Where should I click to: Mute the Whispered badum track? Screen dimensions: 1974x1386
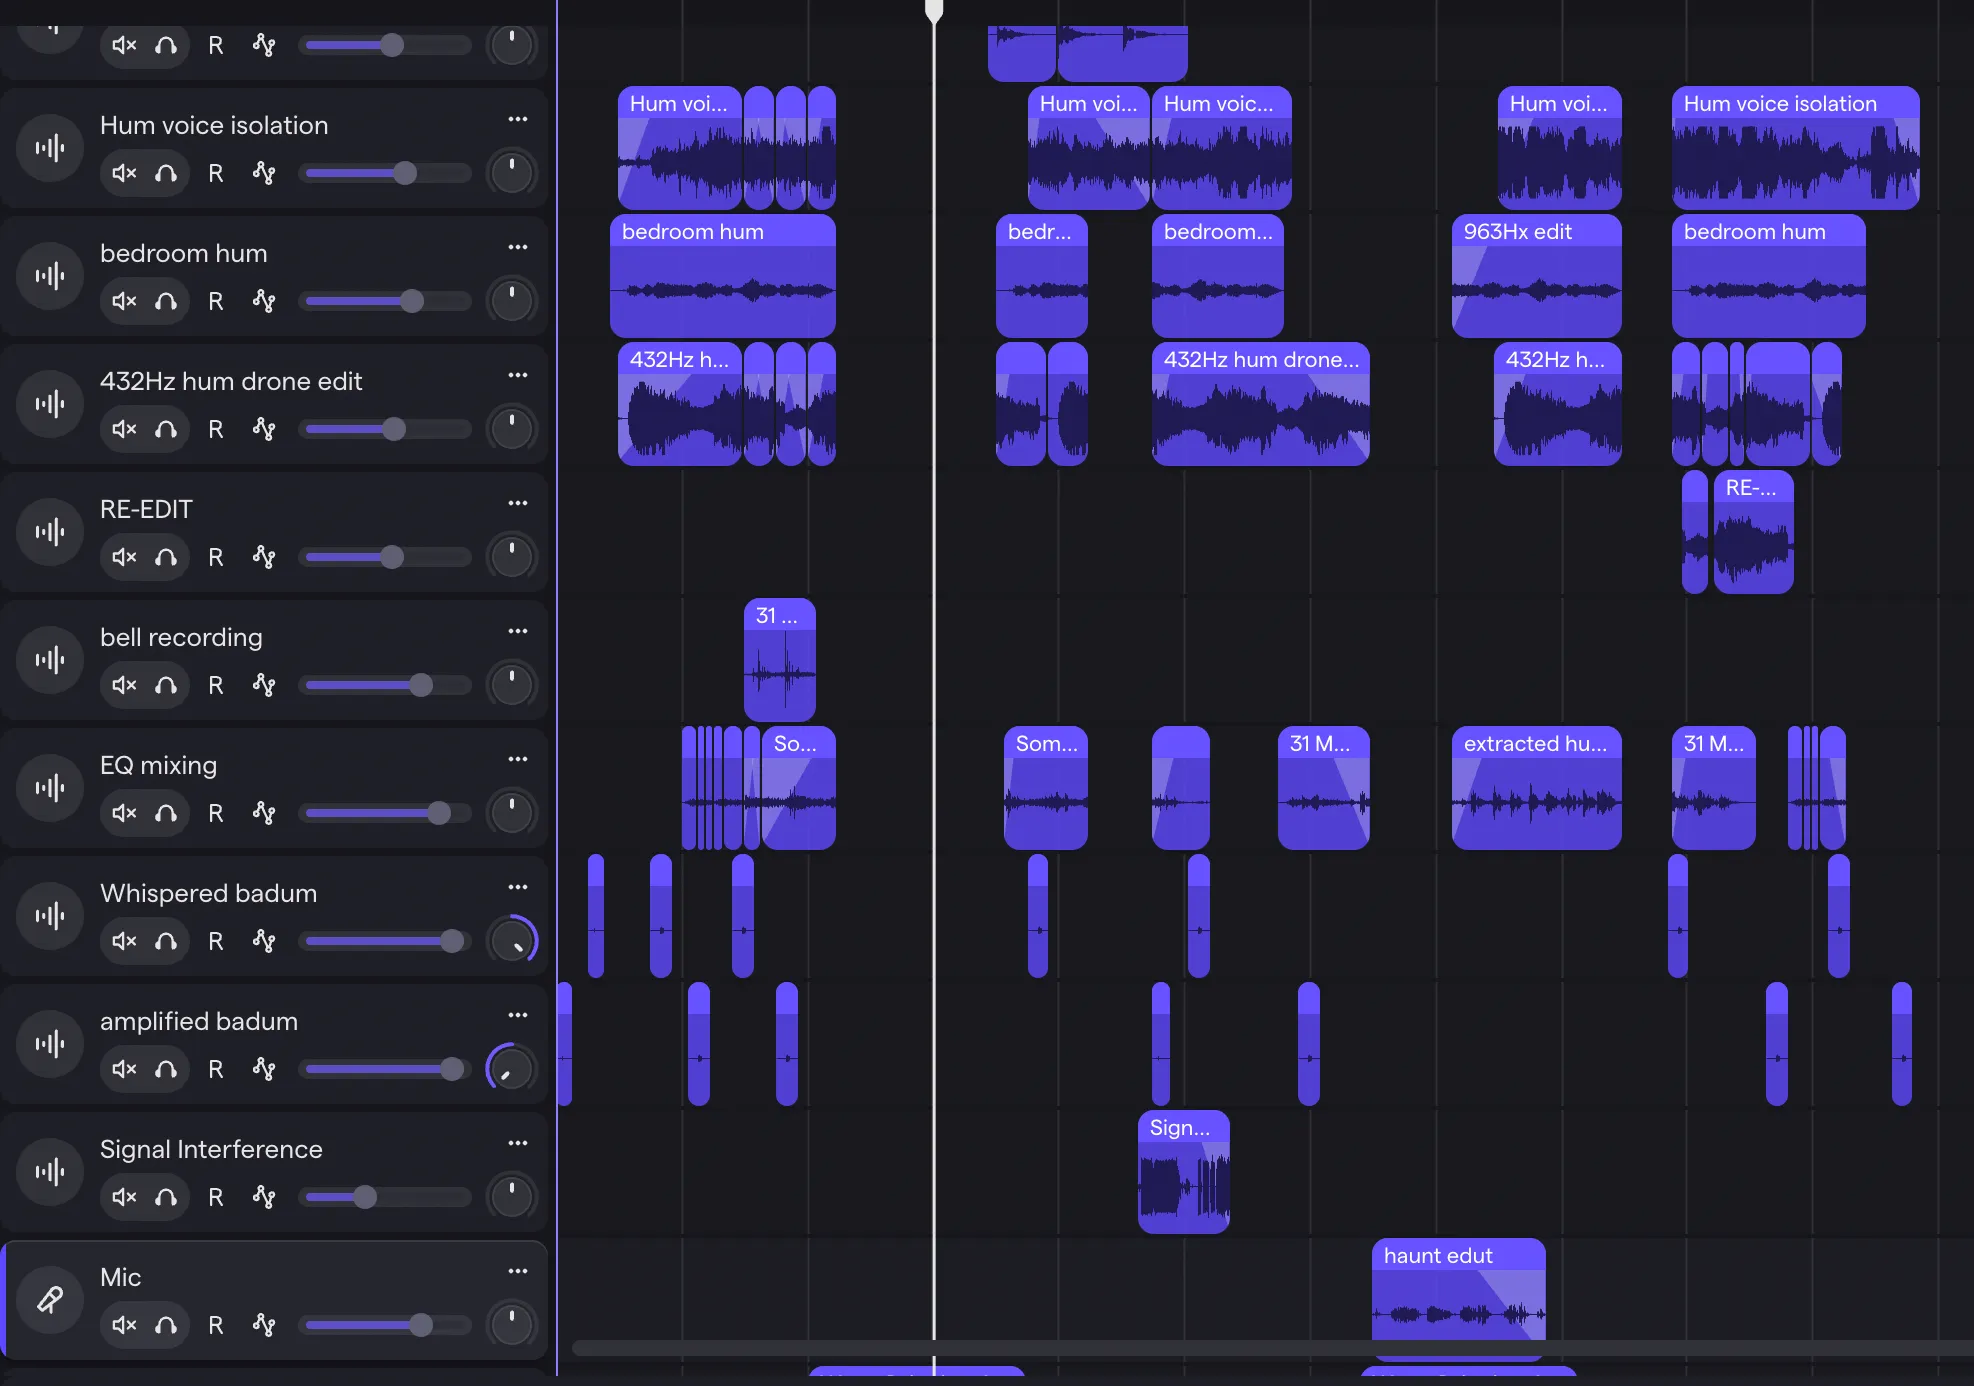point(124,941)
